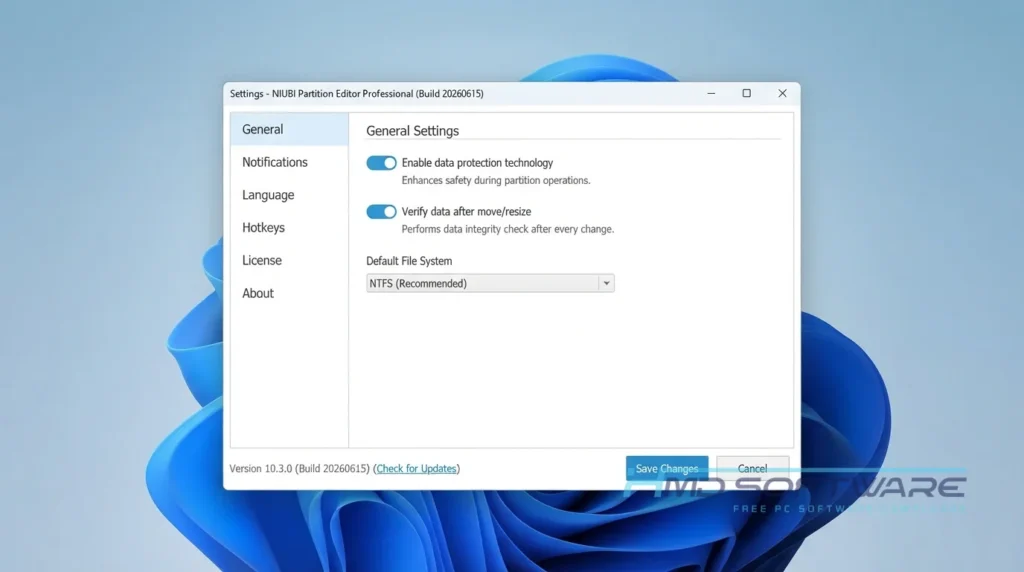Click Version 10.3.0 build text

[x=299, y=469]
